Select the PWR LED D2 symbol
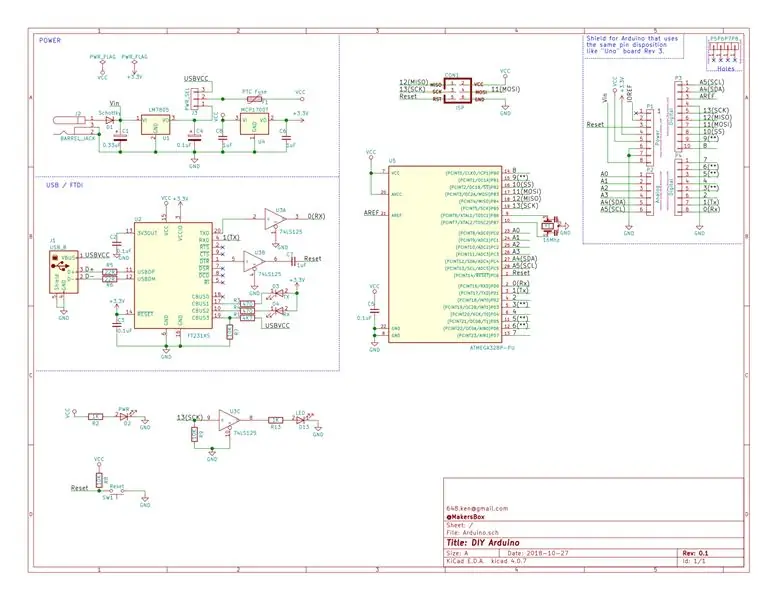The width and height of the screenshot is (777, 600). 123,416
